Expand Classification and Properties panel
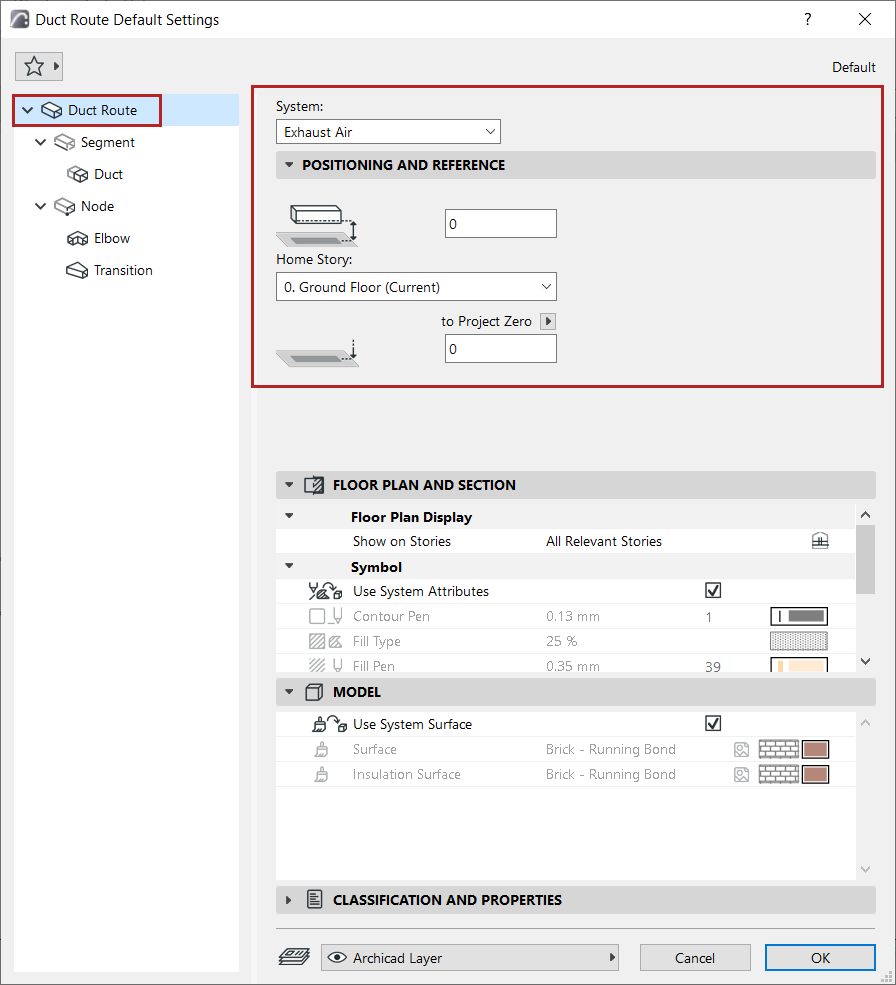The image size is (896, 985). (x=289, y=900)
